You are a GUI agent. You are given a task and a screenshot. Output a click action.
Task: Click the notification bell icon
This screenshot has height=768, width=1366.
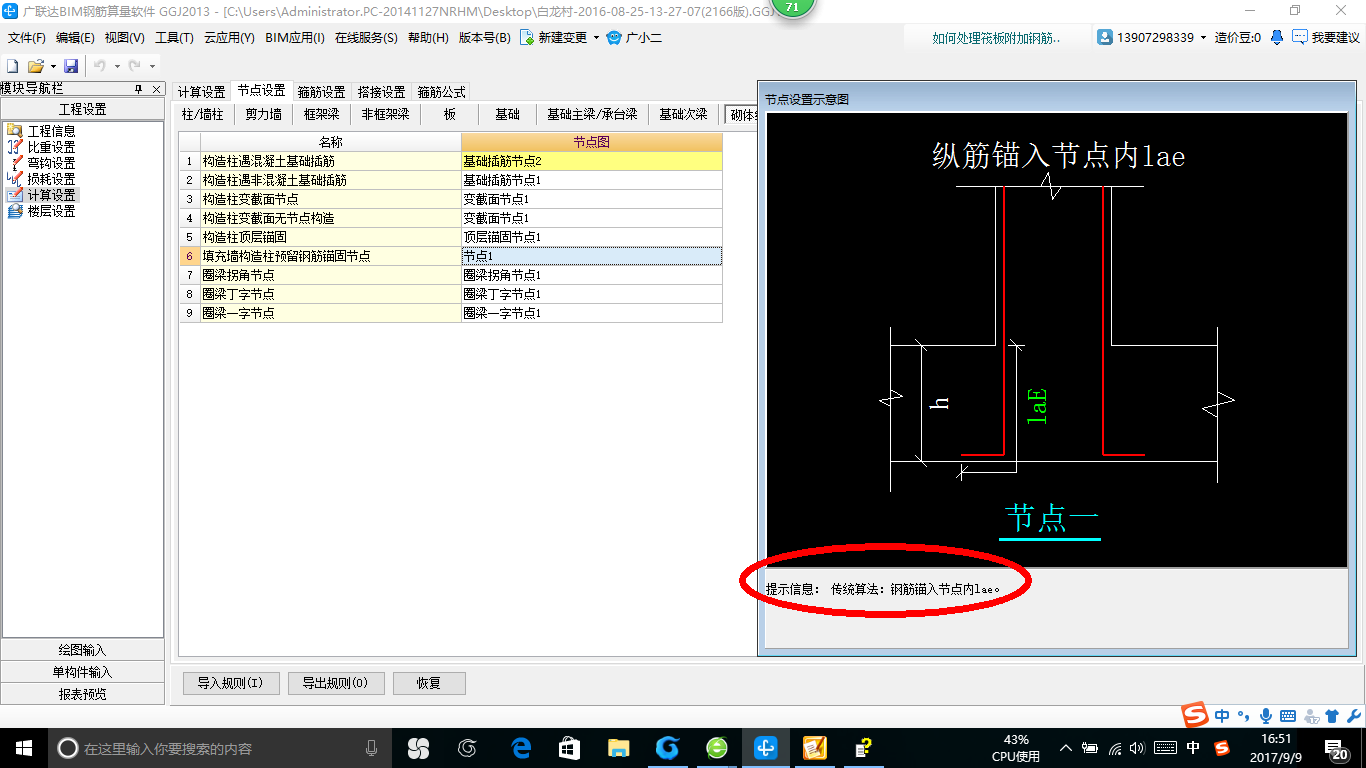pyautogui.click(x=1277, y=38)
